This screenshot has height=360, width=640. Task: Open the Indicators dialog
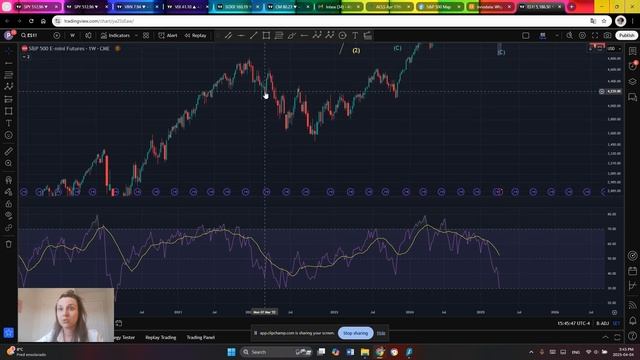(115, 36)
